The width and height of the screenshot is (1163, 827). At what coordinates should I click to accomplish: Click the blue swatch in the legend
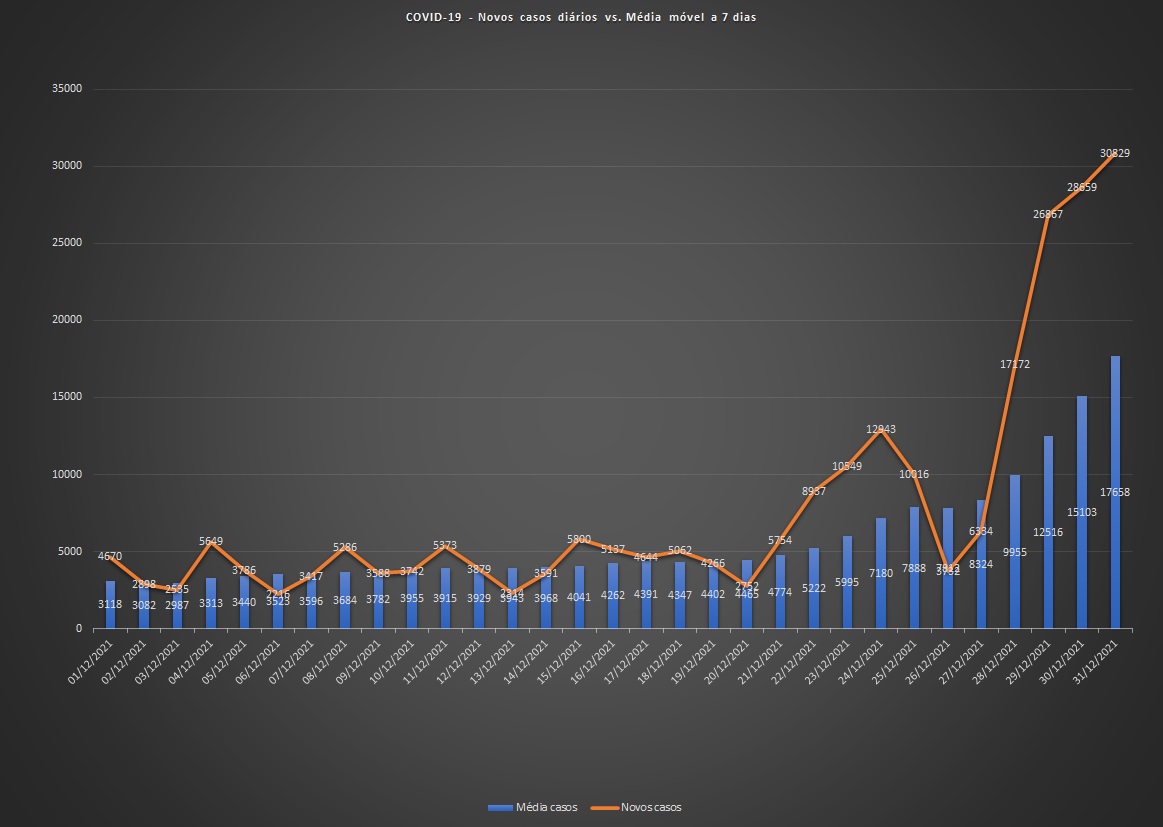tap(500, 807)
